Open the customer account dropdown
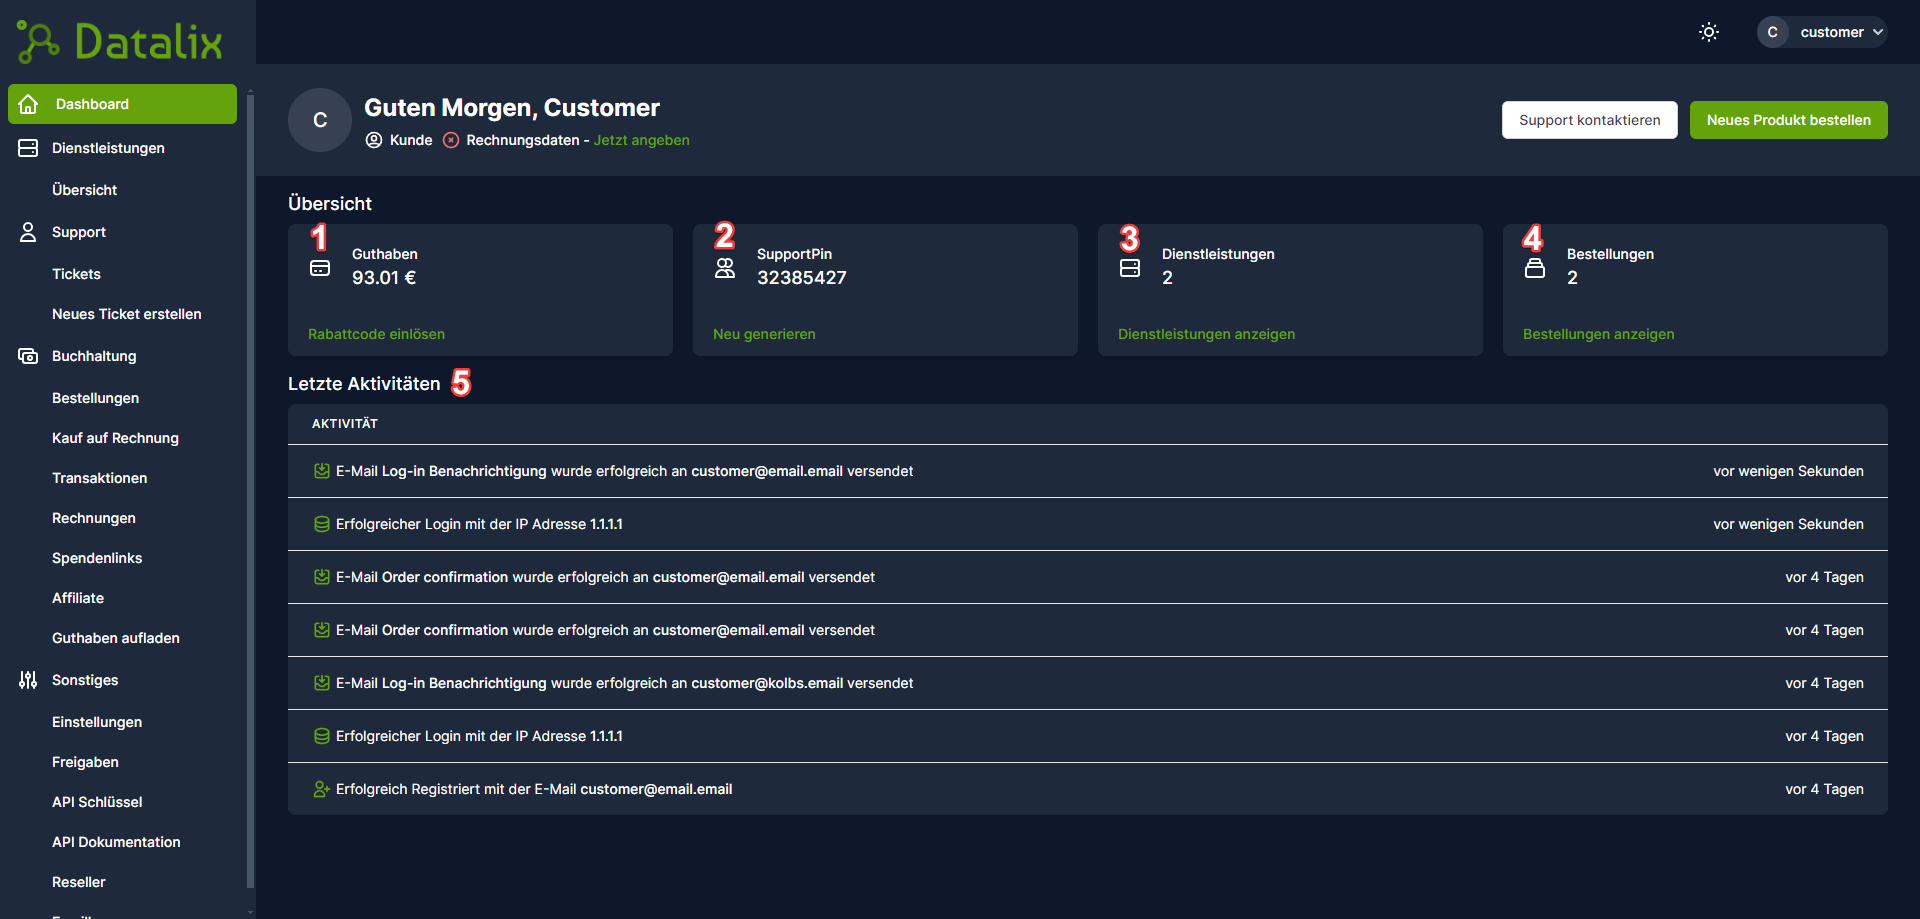This screenshot has height=919, width=1920. point(1822,32)
